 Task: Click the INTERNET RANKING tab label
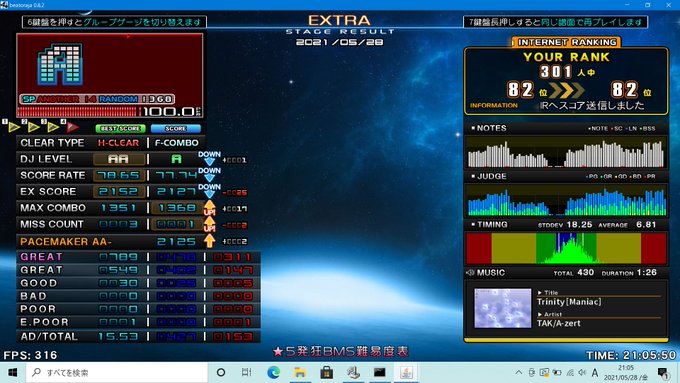coord(567,42)
